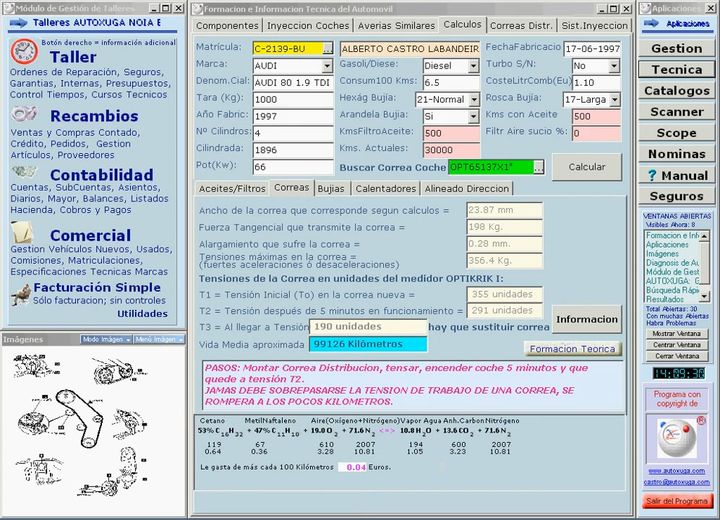
Task: Open the Gasoli/Diese Diesel dropdown
Action: (473, 66)
